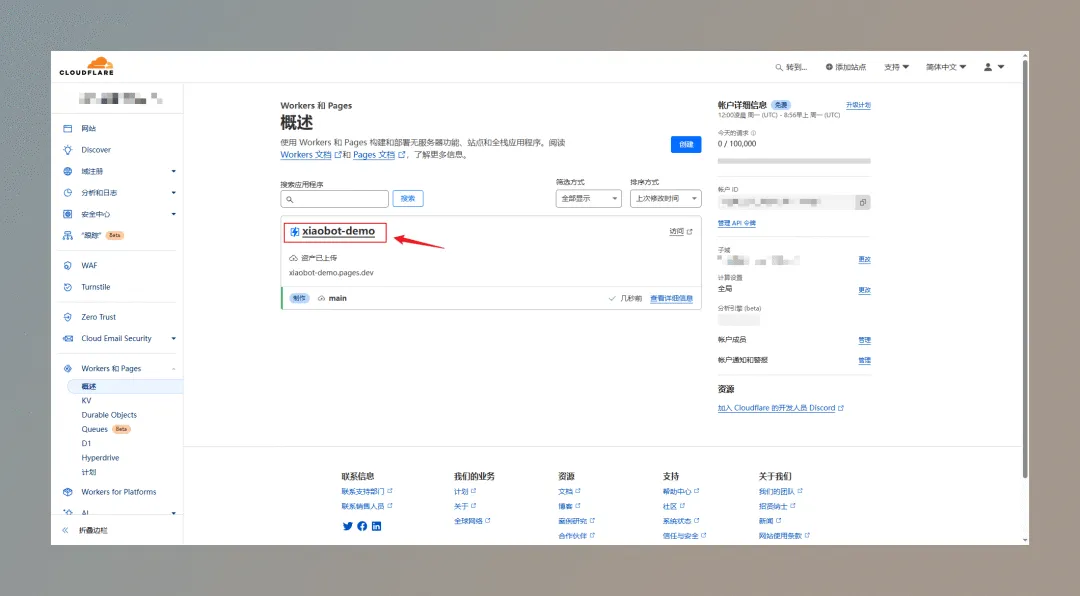Click the magnifier icon next to 转到

pos(779,68)
